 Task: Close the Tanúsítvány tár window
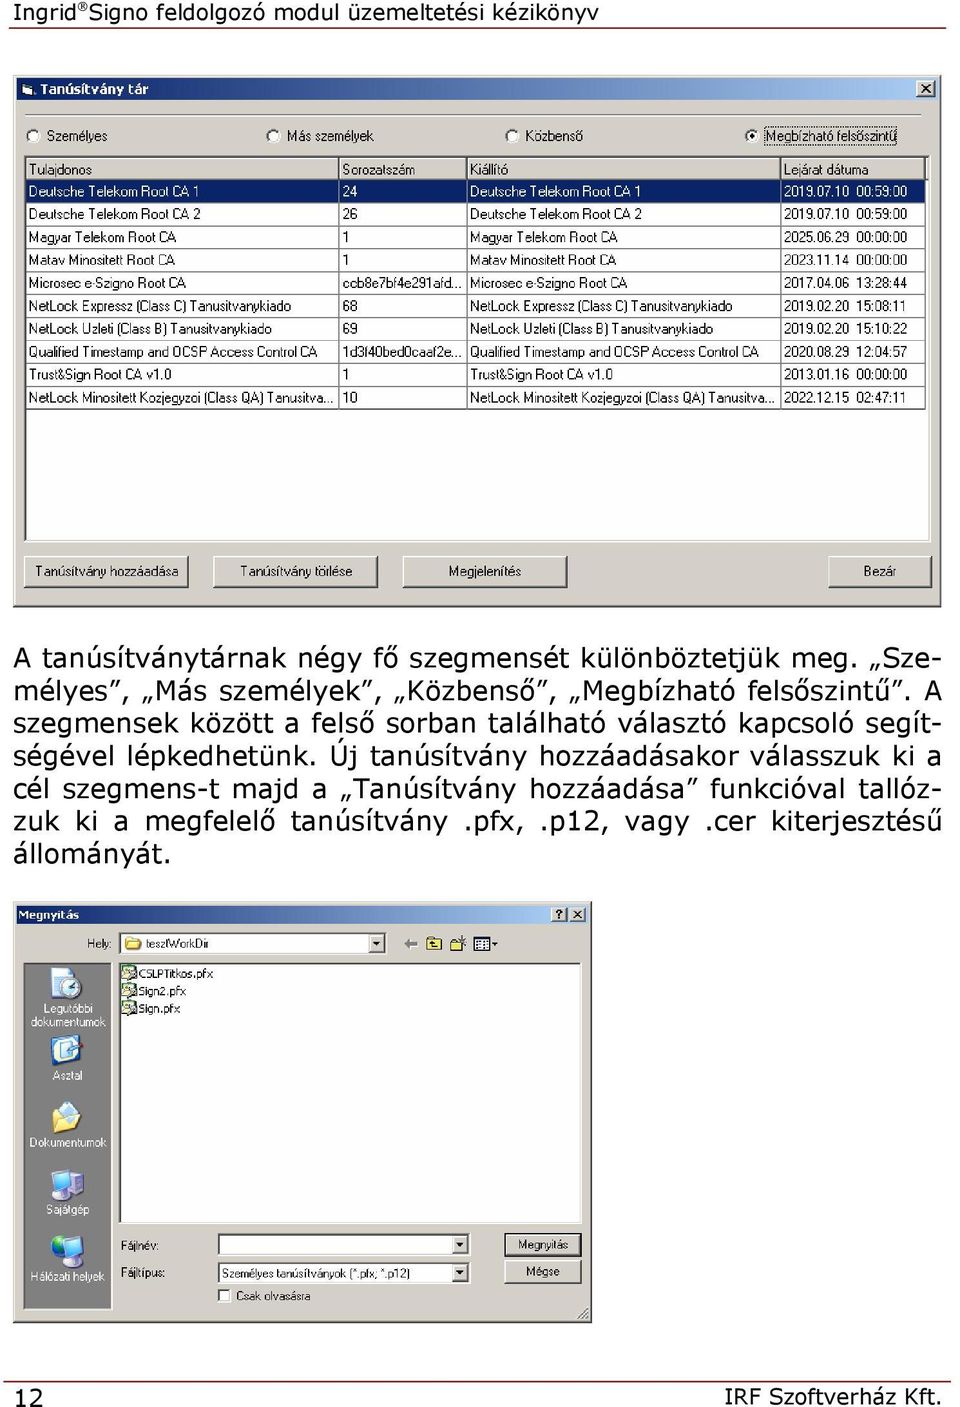point(926,89)
